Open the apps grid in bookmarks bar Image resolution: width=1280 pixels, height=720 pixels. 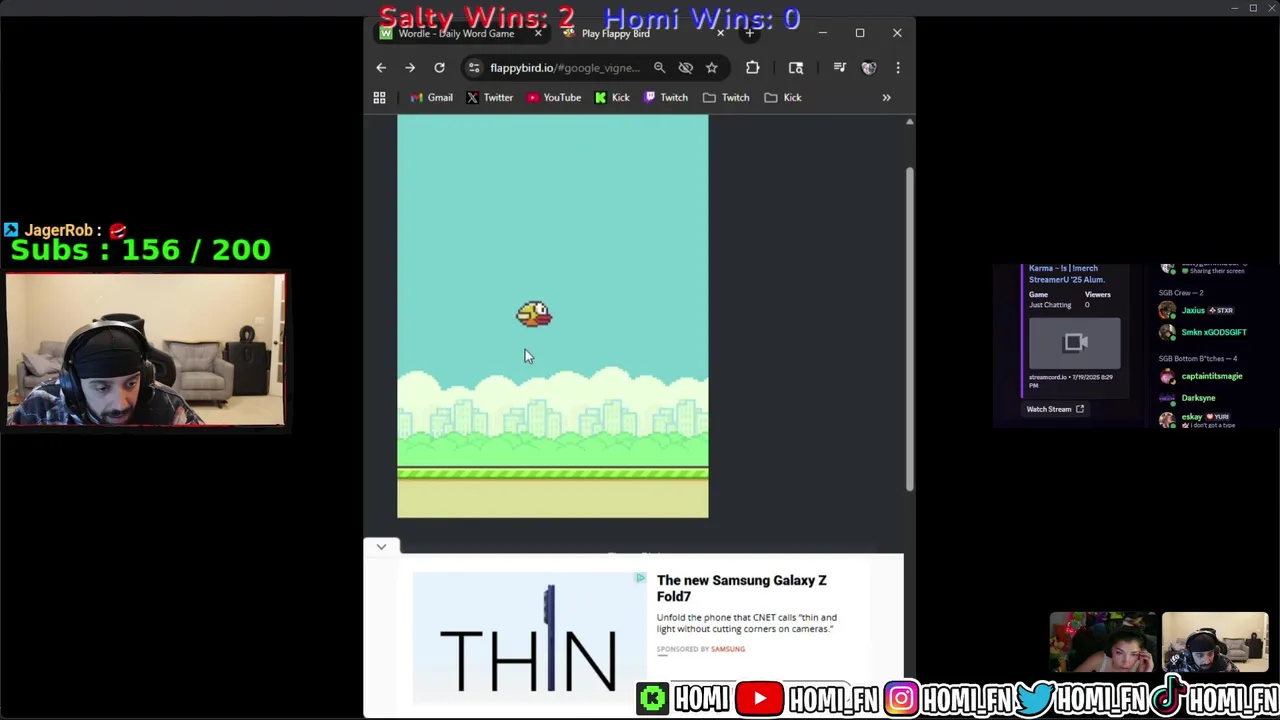click(x=379, y=98)
